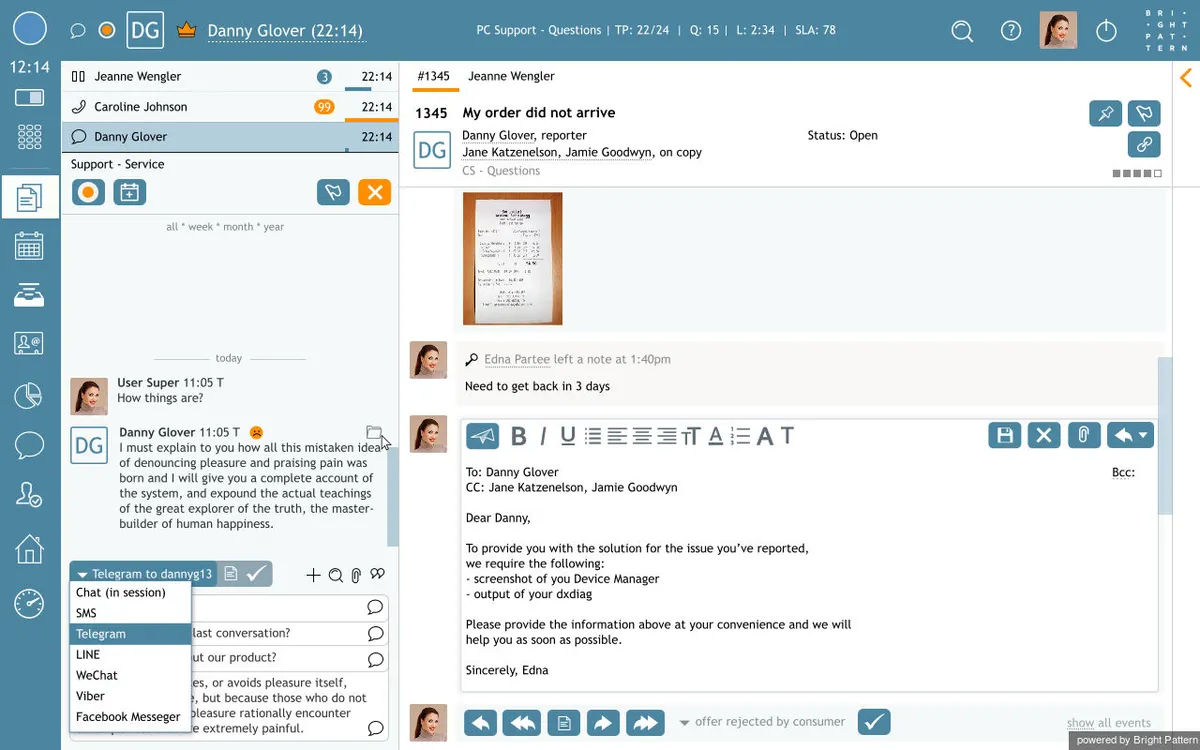The height and width of the screenshot is (750, 1200).
Task: Open the inbox tray in the sidebar
Action: (x=29, y=295)
